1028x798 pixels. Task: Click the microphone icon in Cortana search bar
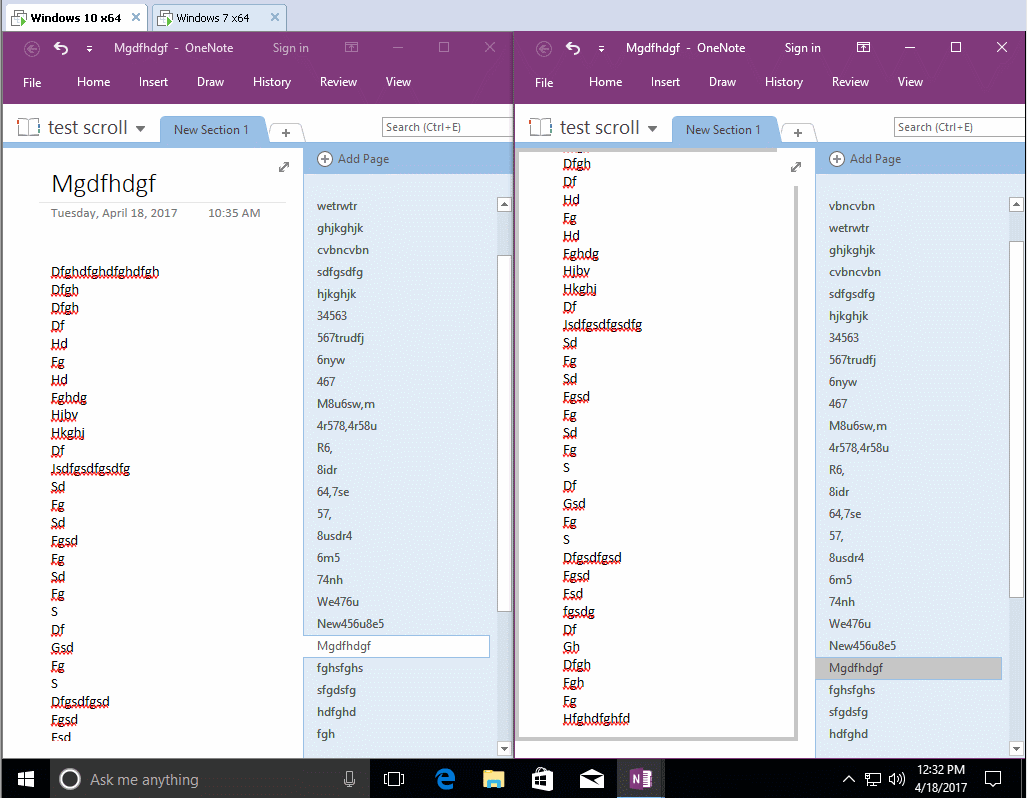point(347,777)
